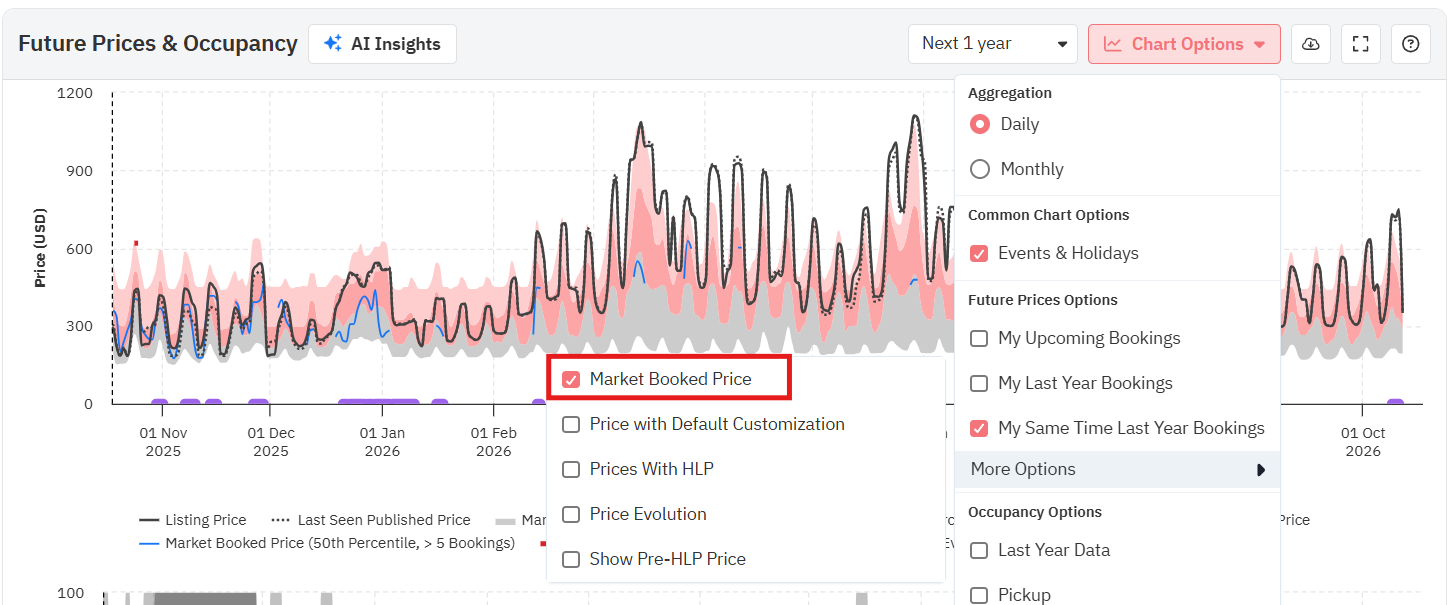Open fullscreen chart view icon

(x=1360, y=44)
